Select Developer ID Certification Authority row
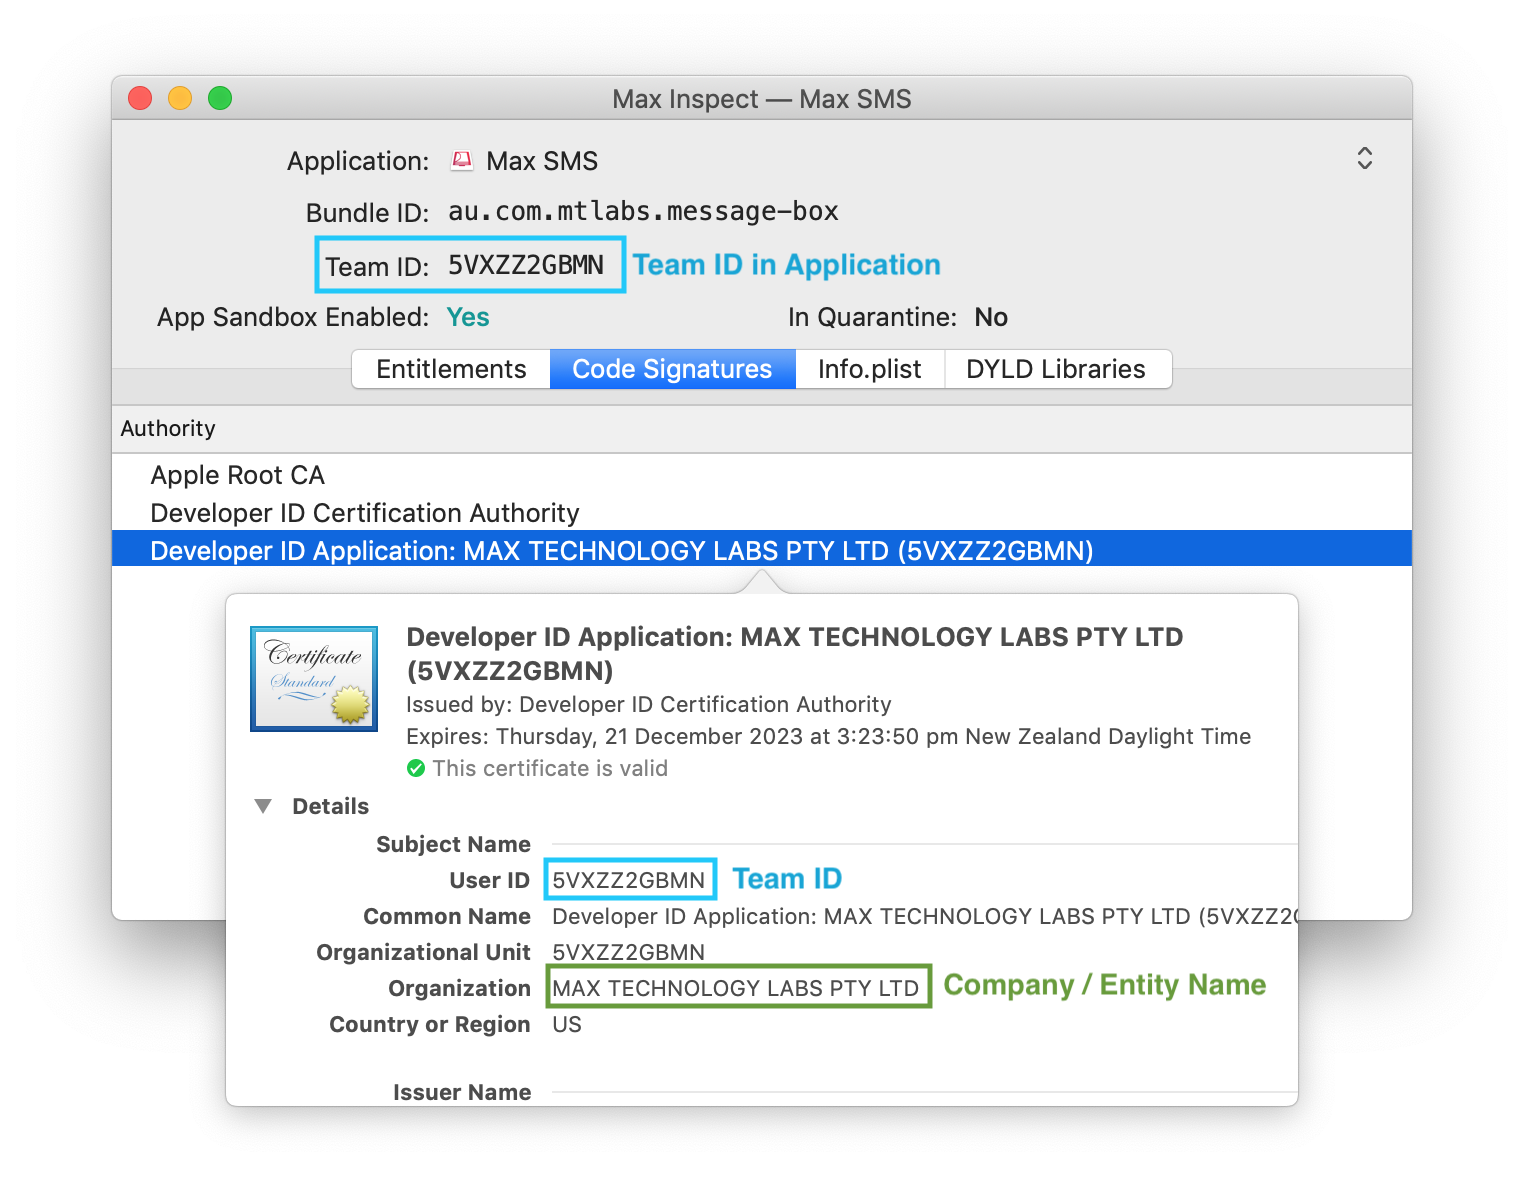 coord(365,513)
